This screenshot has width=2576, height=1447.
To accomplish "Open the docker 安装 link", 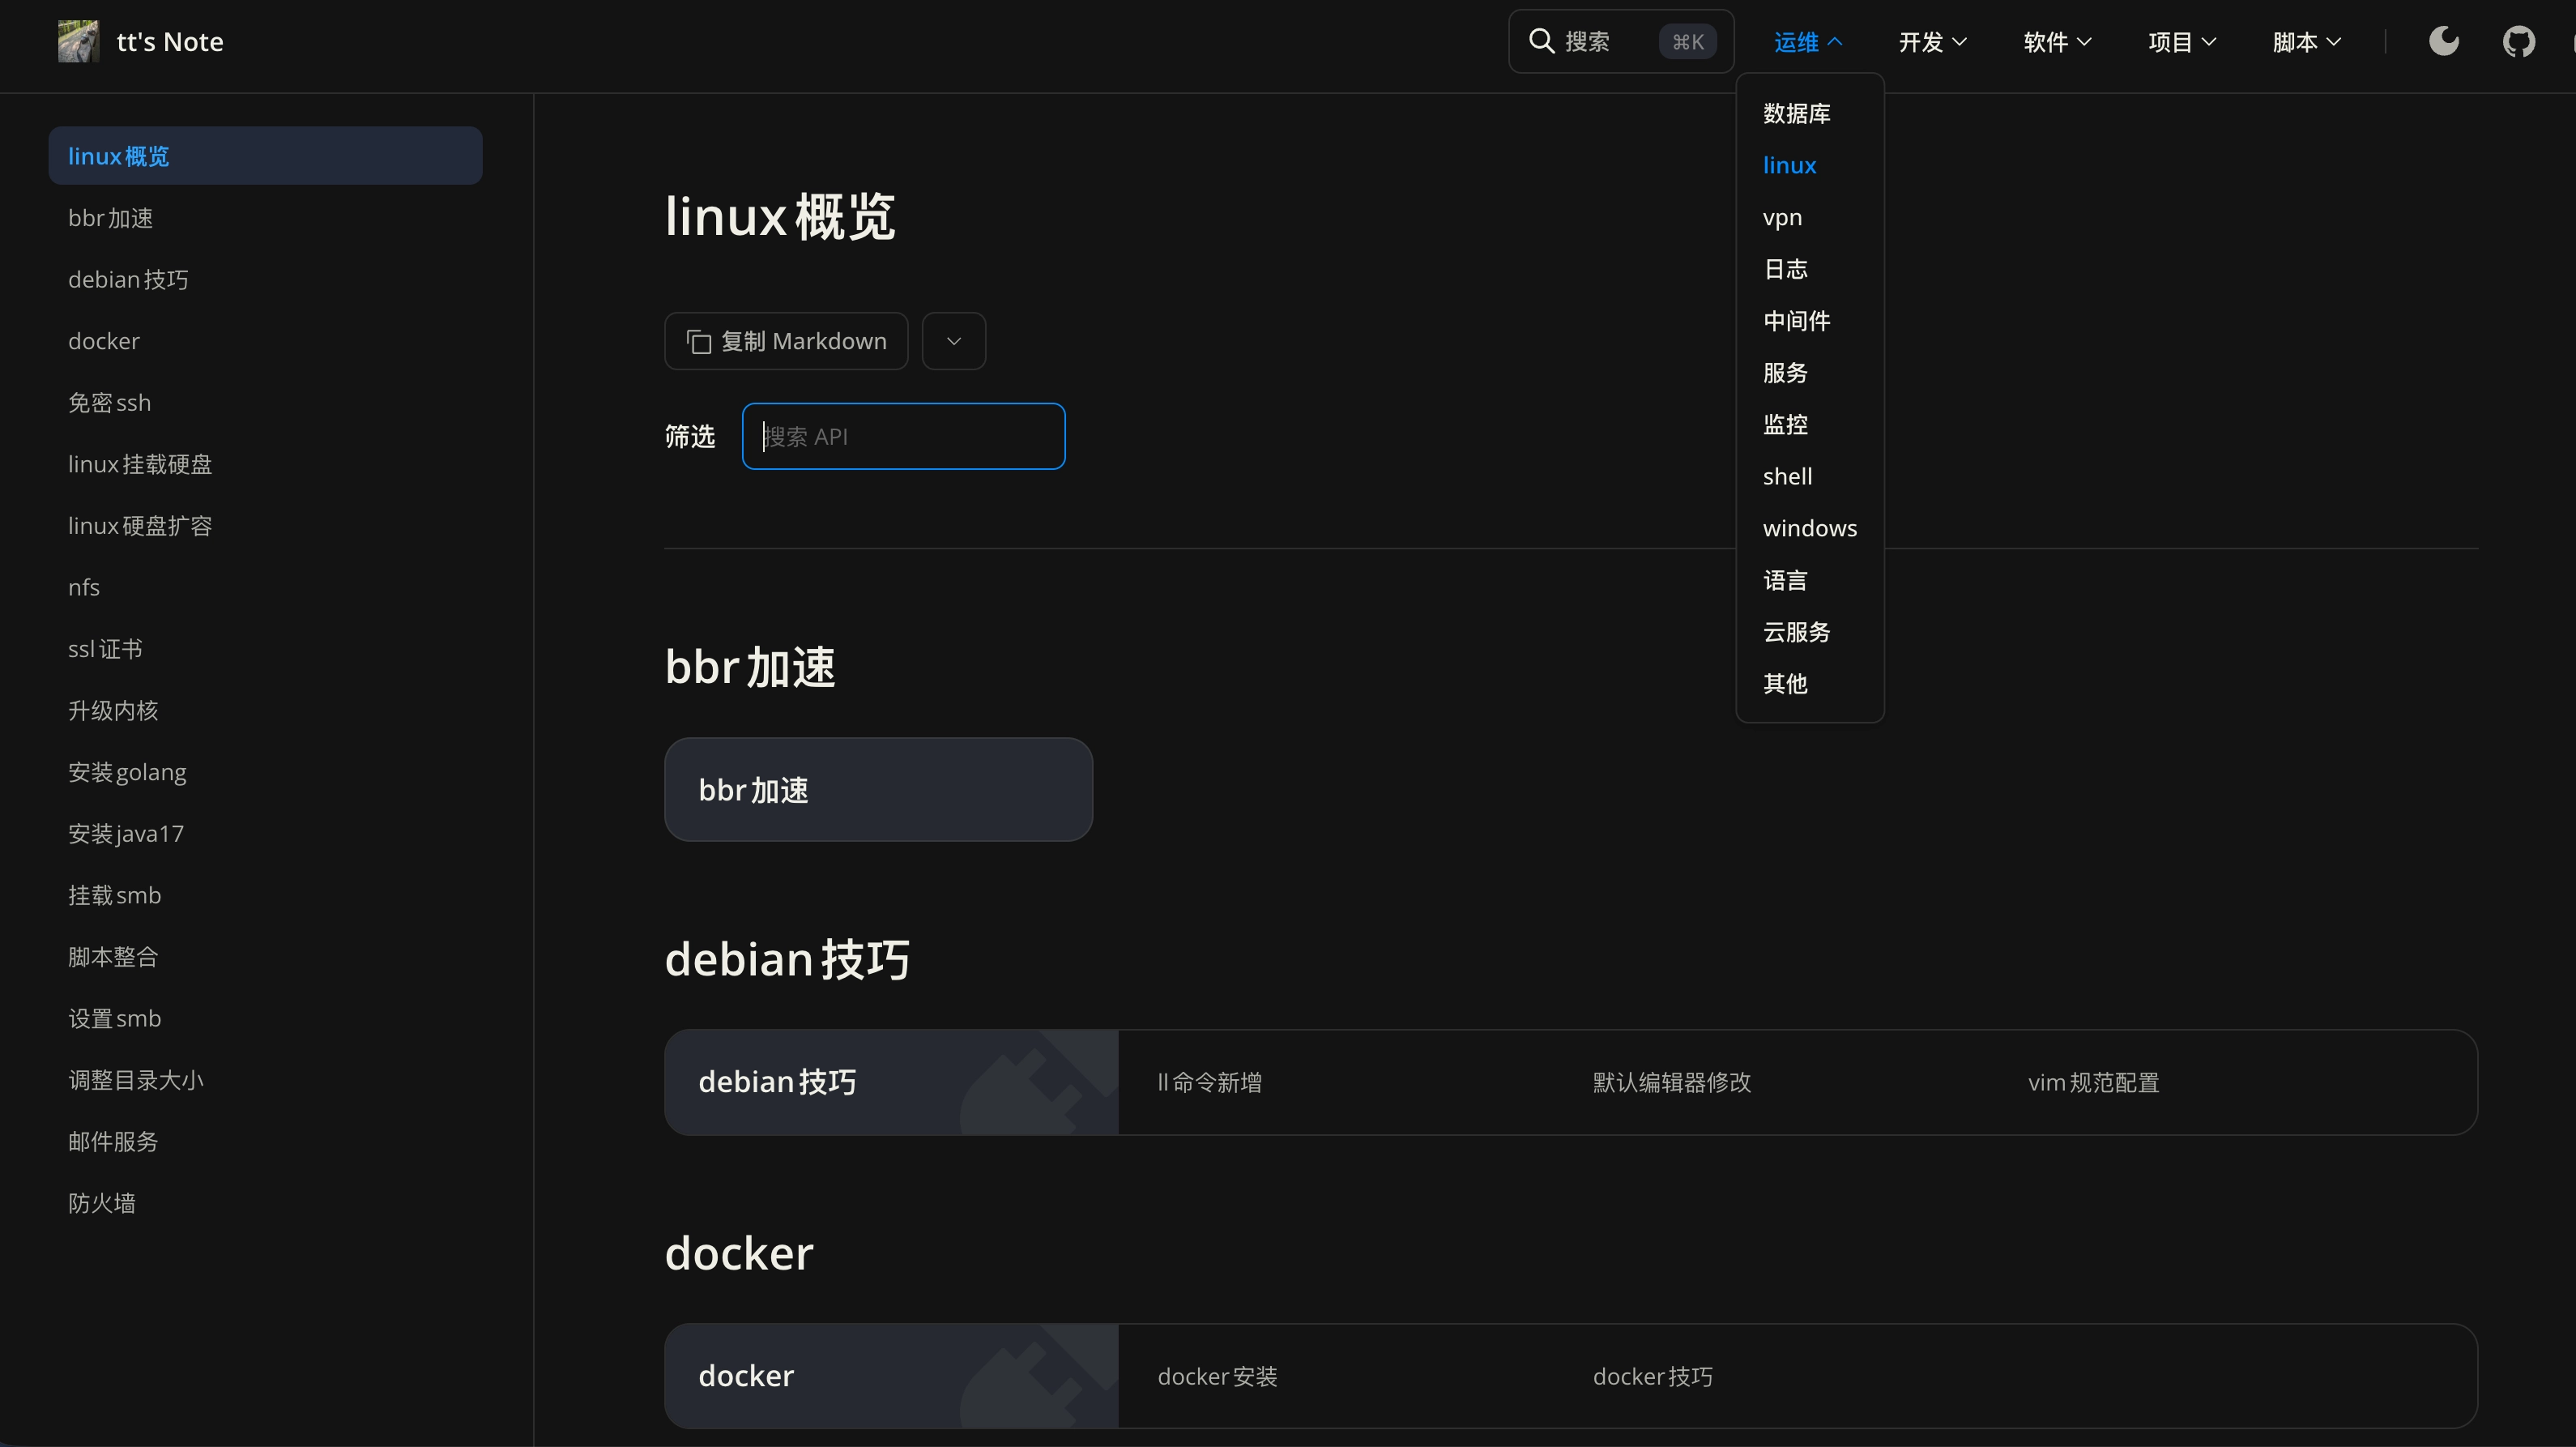I will tap(1217, 1376).
